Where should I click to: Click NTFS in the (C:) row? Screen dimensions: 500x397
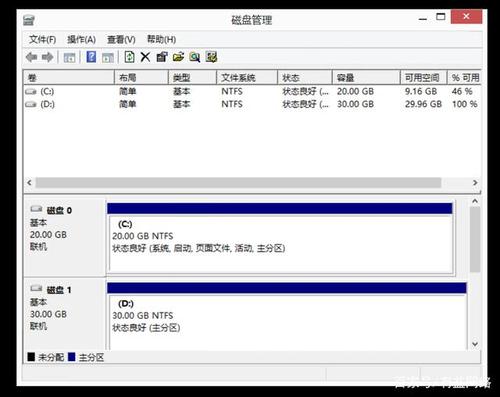[232, 91]
